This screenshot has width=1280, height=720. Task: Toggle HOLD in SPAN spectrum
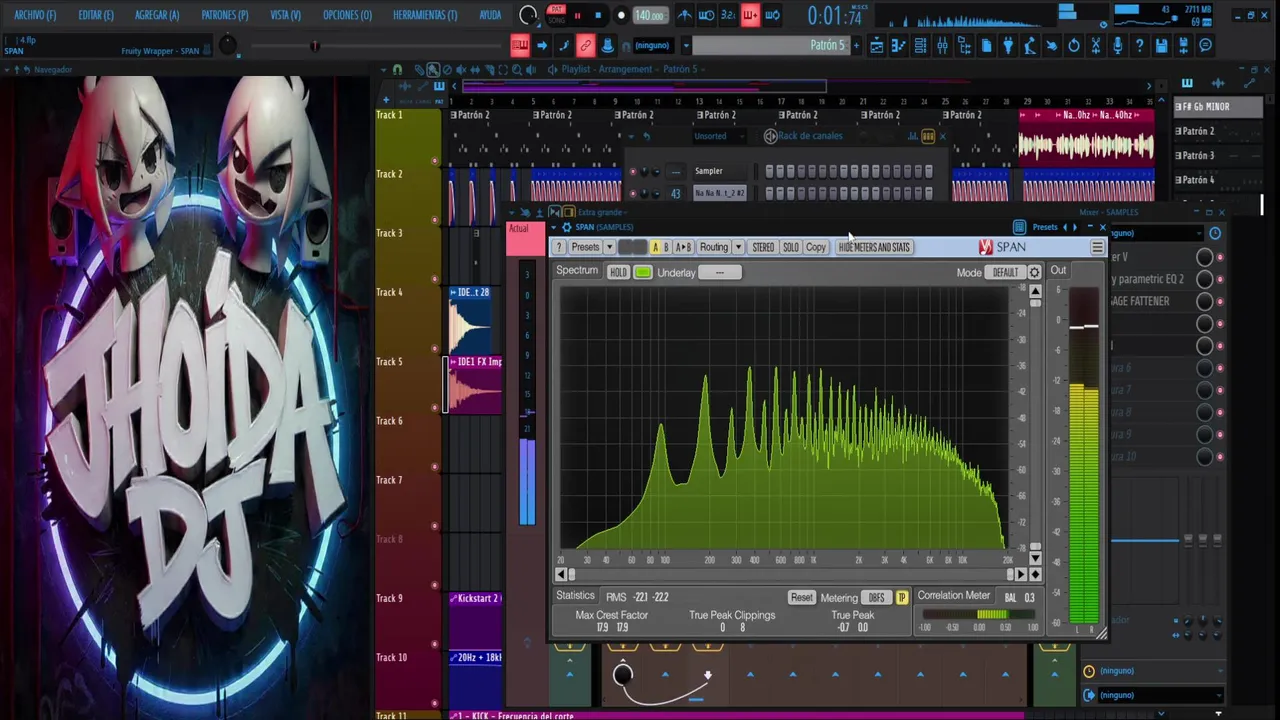pos(619,272)
